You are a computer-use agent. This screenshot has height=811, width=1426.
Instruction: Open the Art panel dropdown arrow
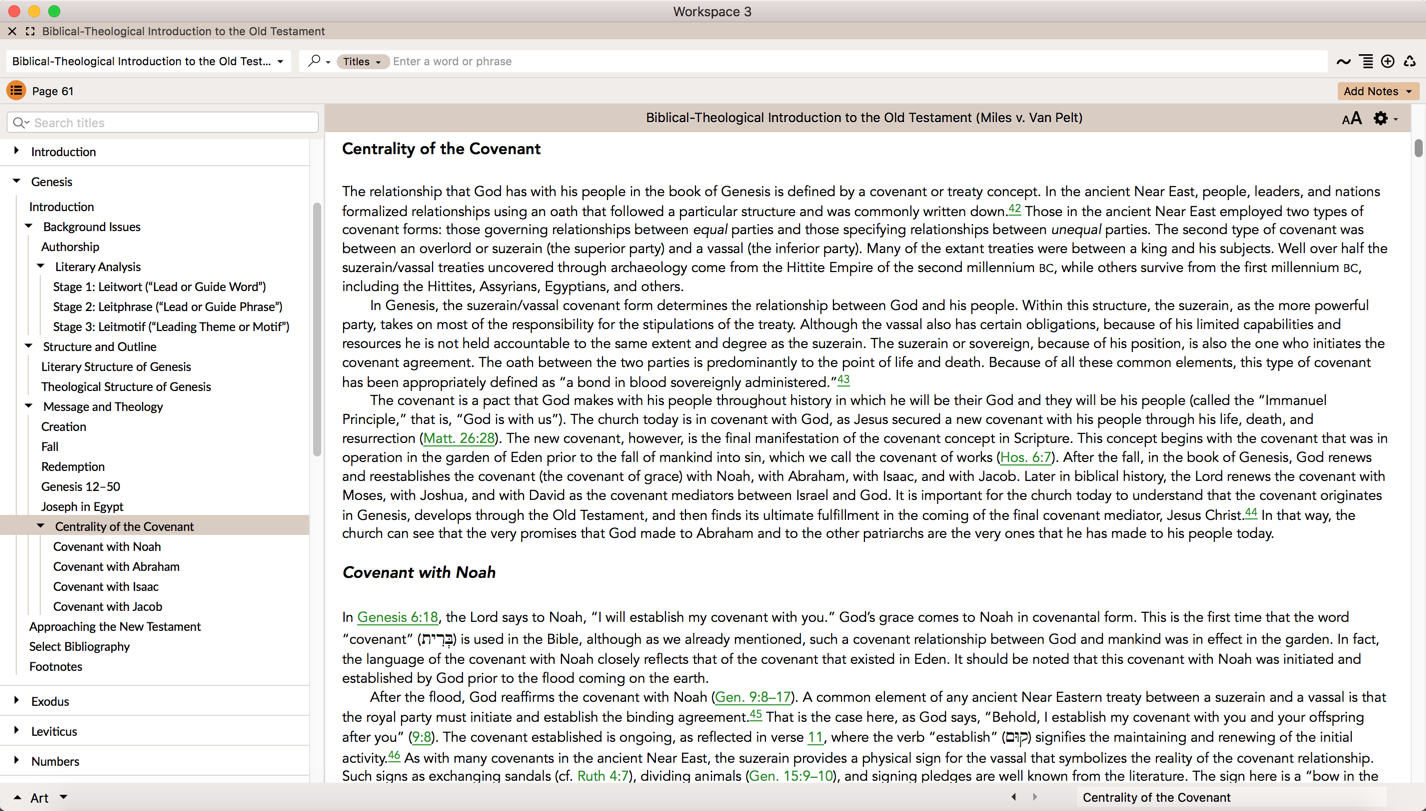pyautogui.click(x=63, y=797)
